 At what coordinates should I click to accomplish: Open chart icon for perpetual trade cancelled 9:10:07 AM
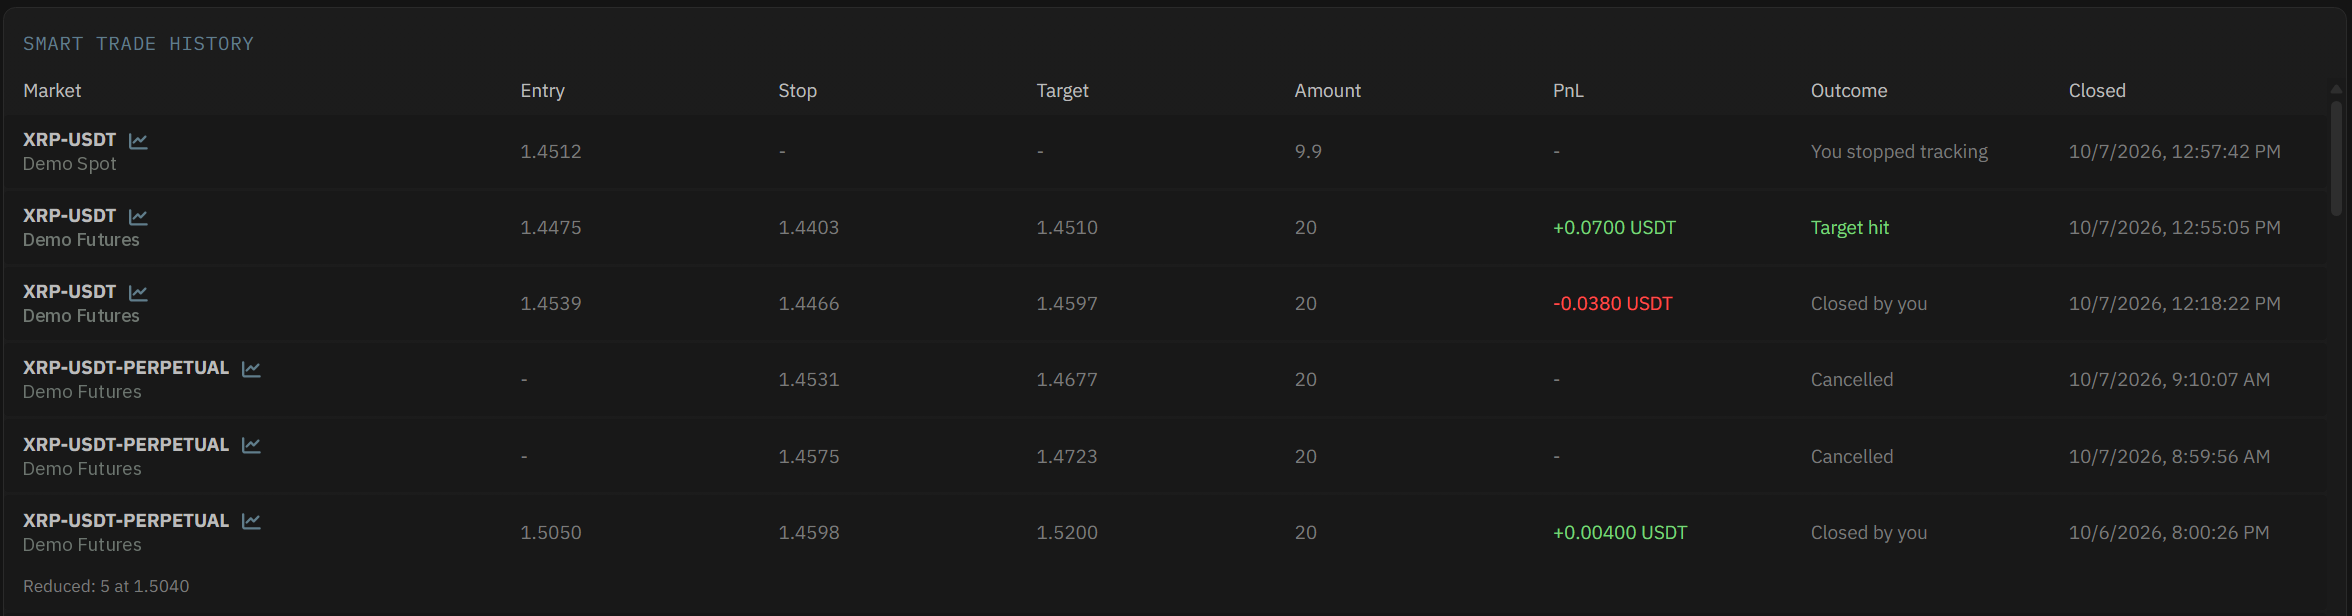click(251, 369)
